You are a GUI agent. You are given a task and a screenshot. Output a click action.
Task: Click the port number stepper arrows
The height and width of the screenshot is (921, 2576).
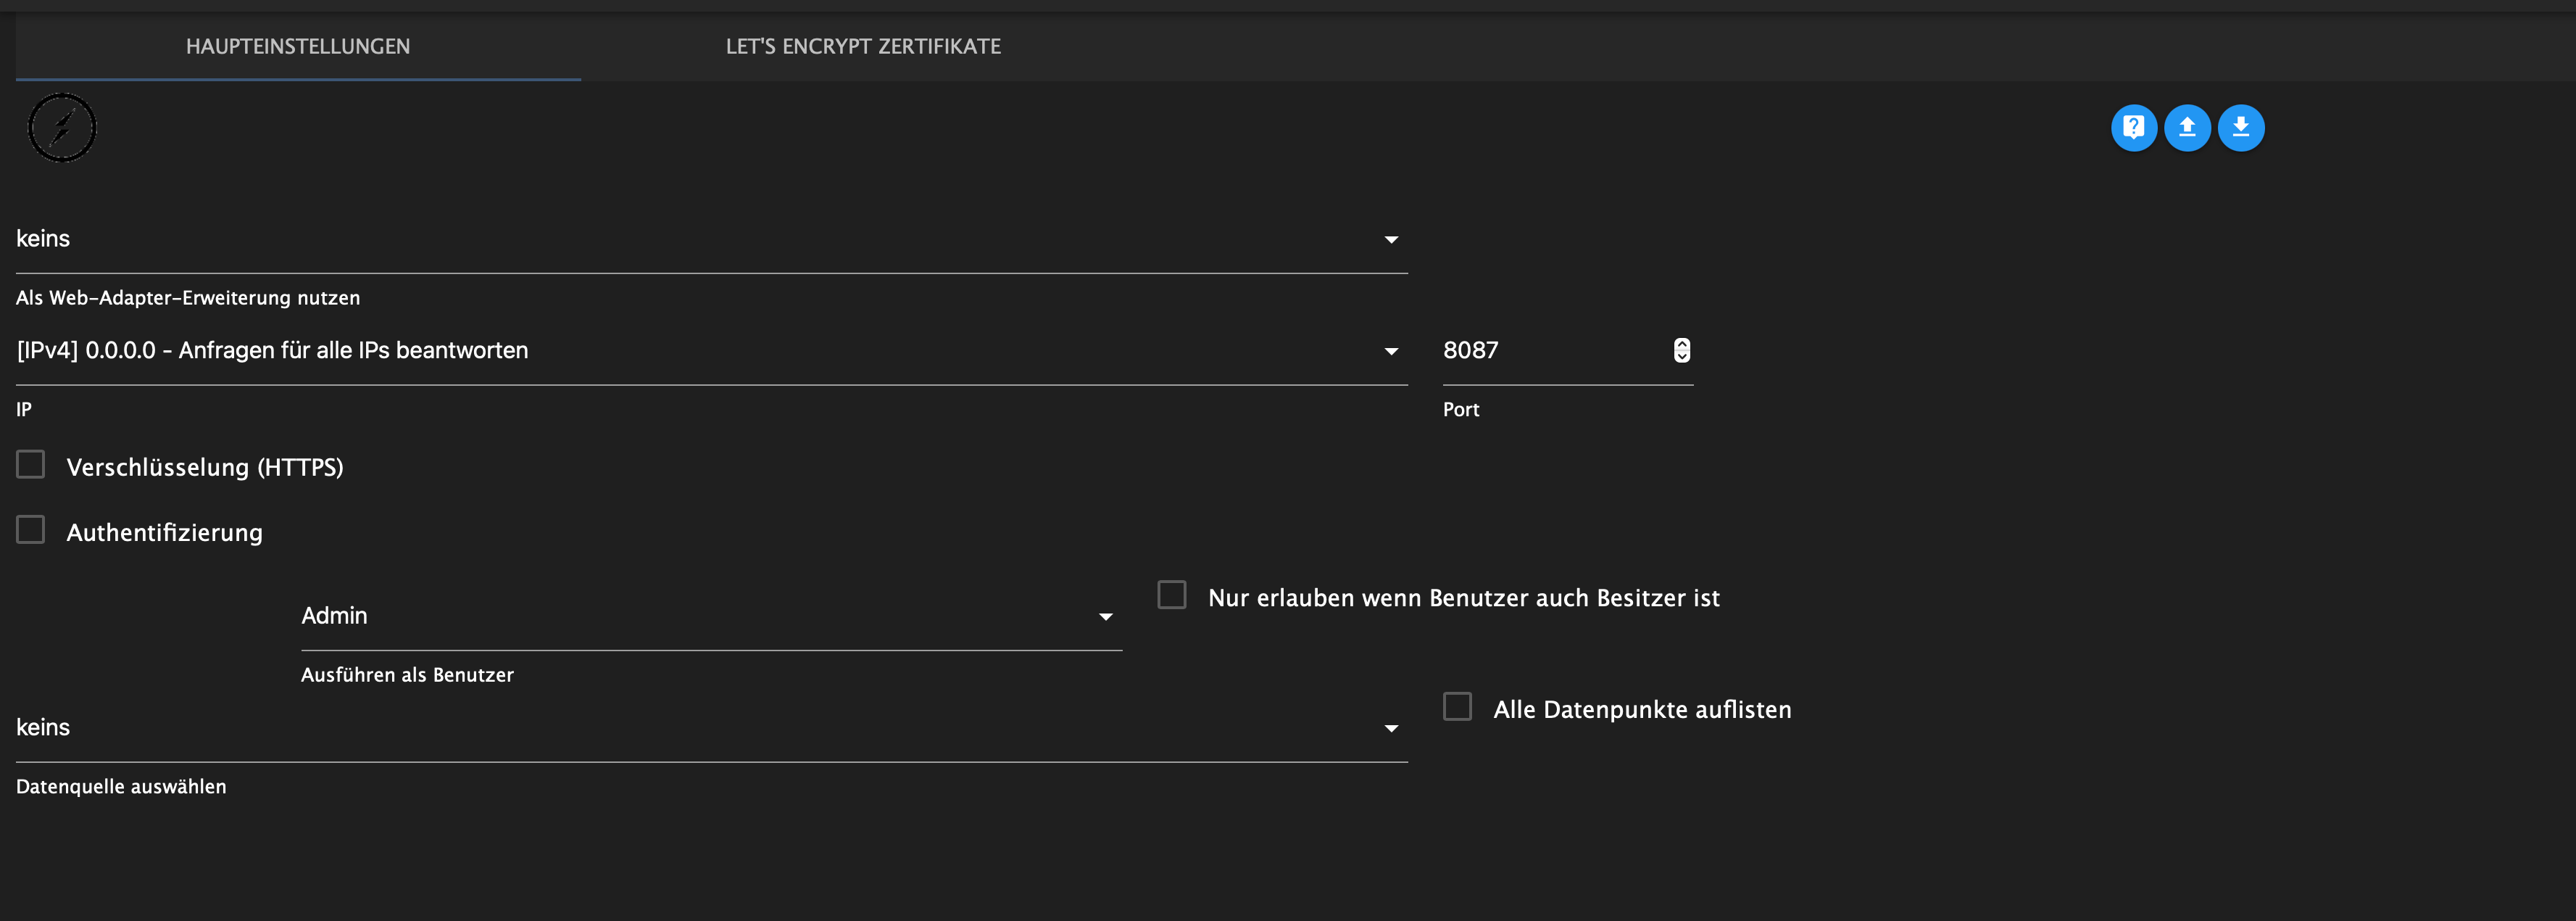1681,350
